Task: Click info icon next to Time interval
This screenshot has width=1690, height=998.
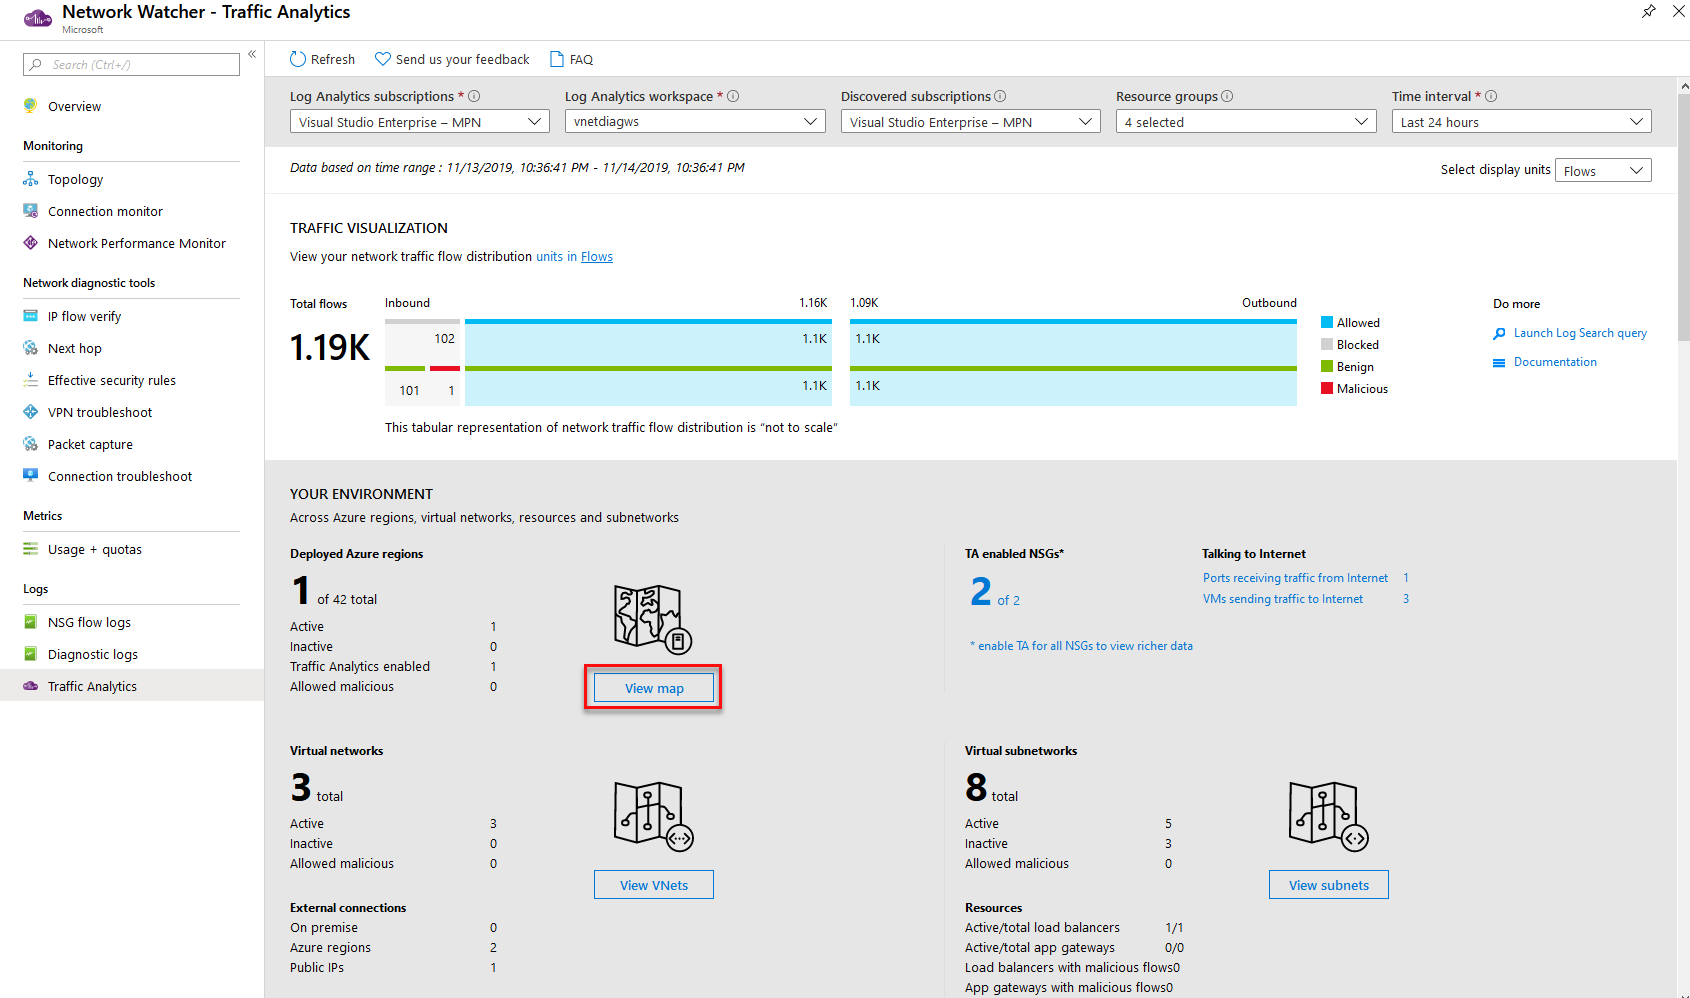Action: [1491, 96]
